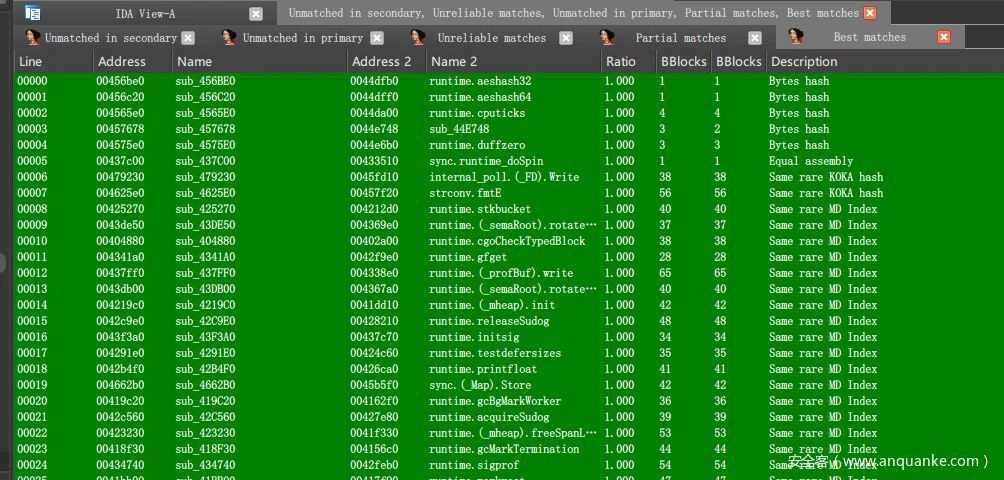Click runtime.cputicks in Name 2 column
This screenshot has width=1004, height=480.
[x=477, y=113]
